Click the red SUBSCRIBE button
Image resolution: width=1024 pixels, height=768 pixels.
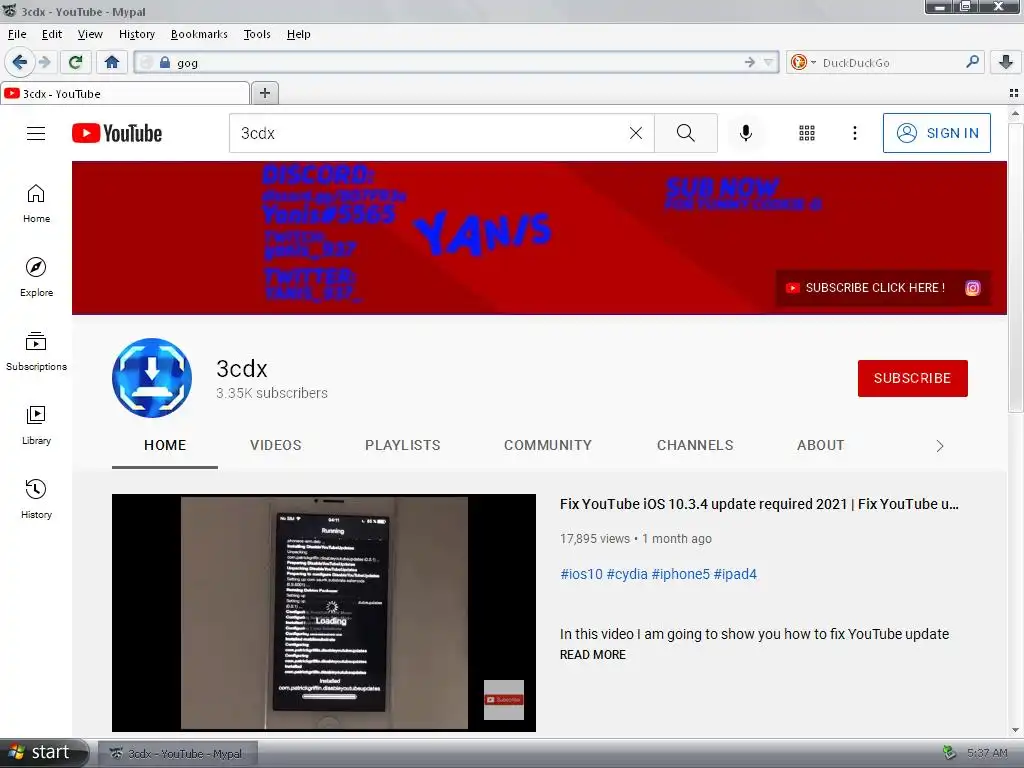pos(912,378)
